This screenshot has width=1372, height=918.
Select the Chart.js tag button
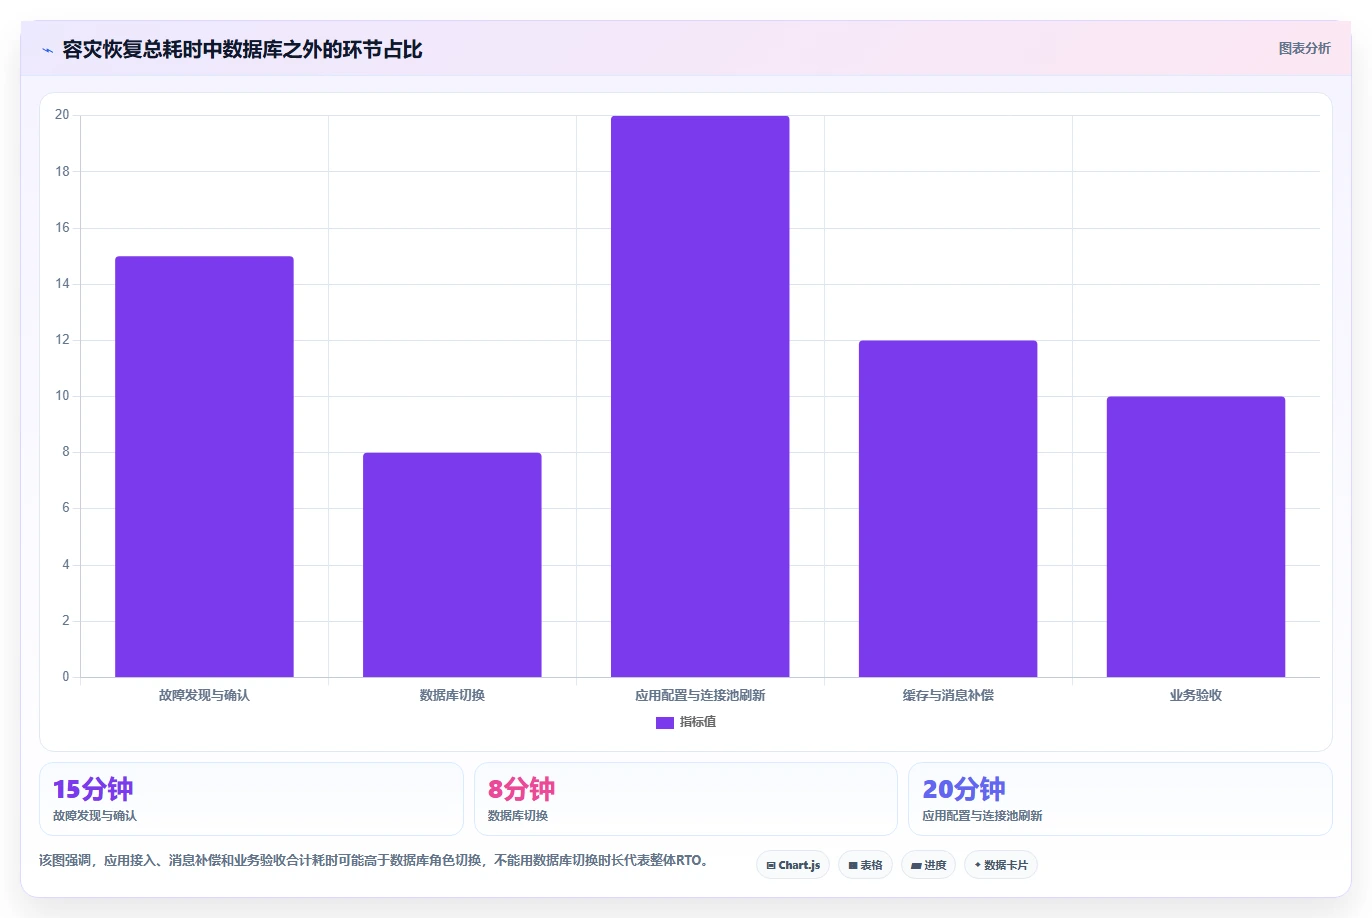[x=793, y=865]
